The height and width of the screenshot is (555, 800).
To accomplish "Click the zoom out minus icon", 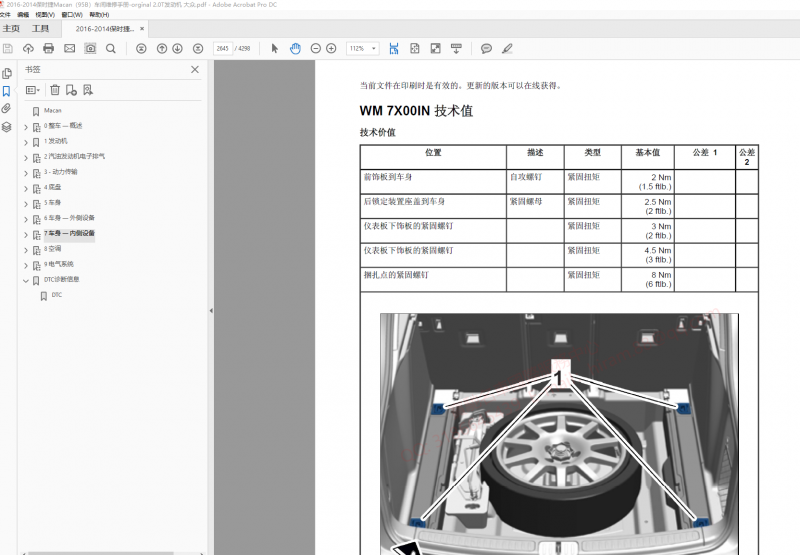I will click(x=316, y=48).
